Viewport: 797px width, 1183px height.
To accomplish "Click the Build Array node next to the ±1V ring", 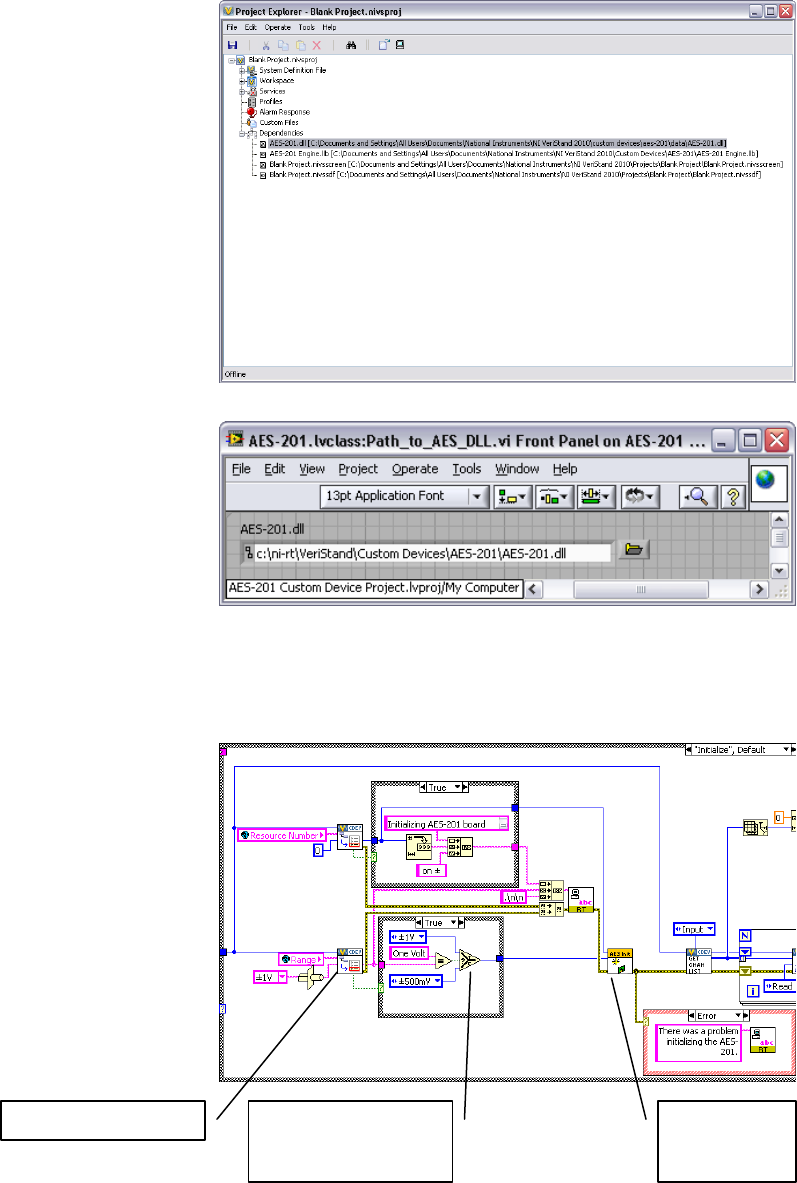I will click(x=310, y=976).
